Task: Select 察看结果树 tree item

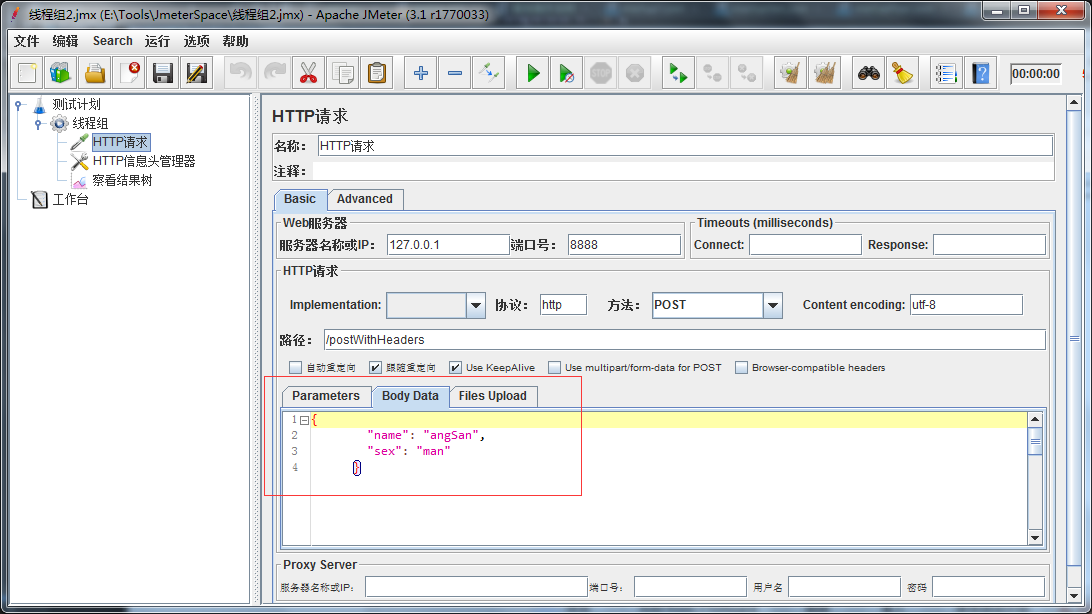Action: coord(122,180)
